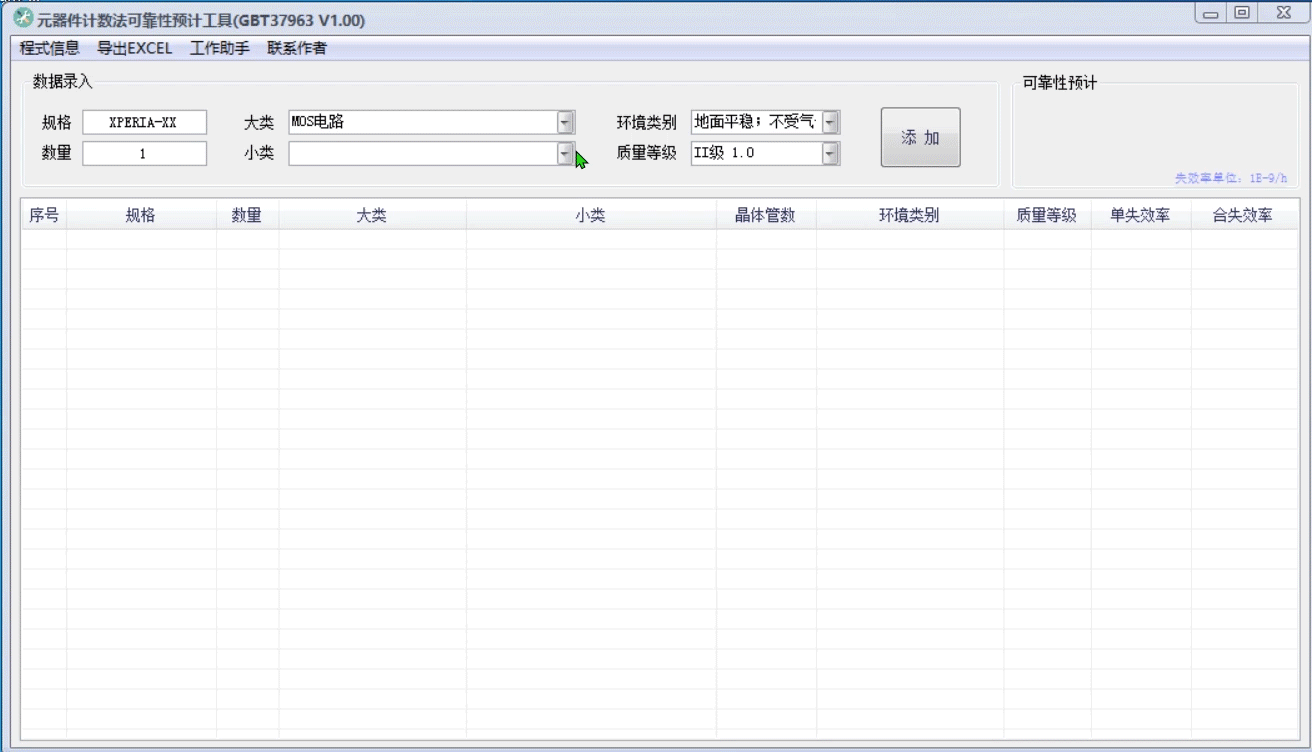1312x752 pixels.
Task: Click the 序号 column header
Action: [44, 216]
